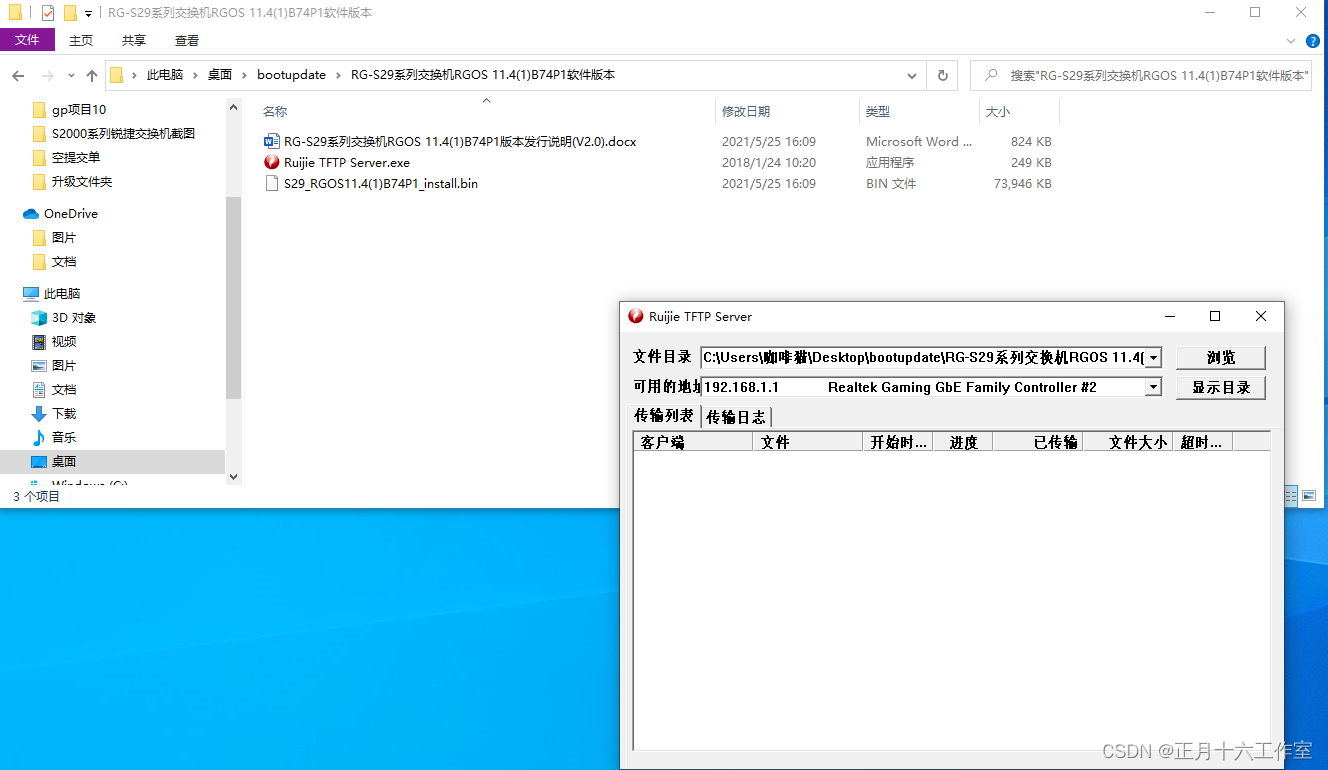
Task: Click the Ruijie logo in TFTP Server title bar
Action: 636,316
